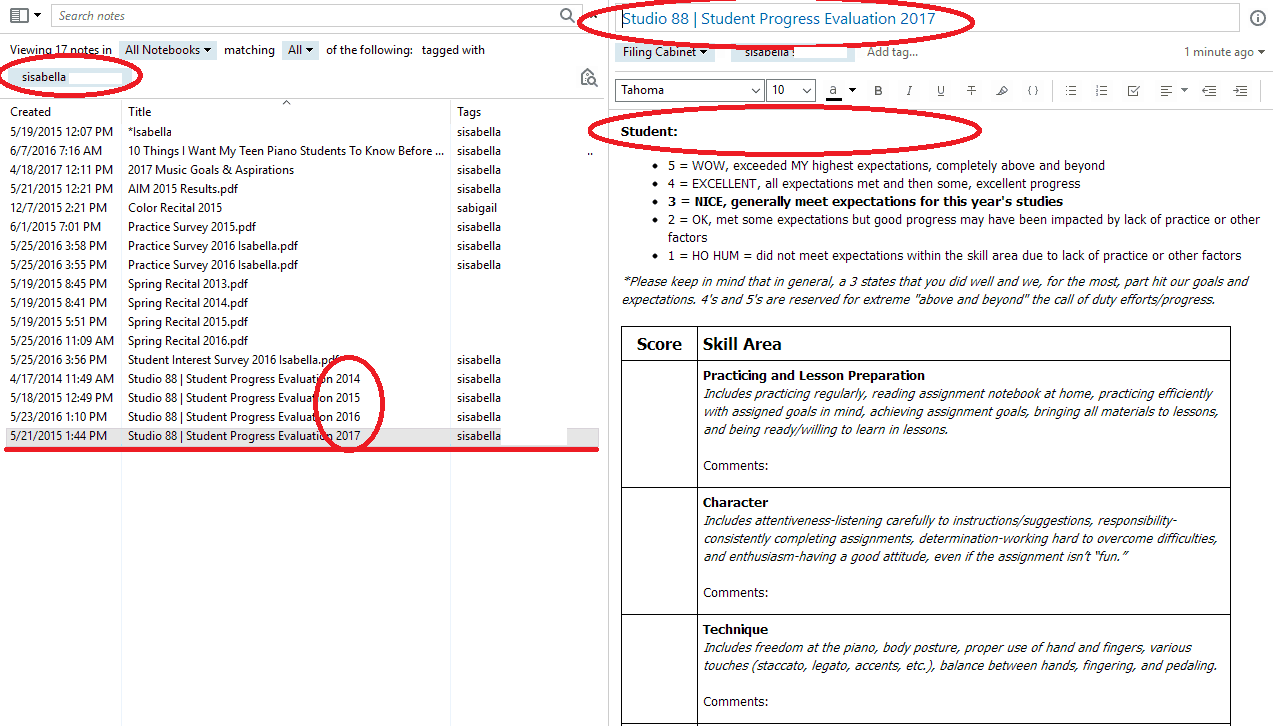The height and width of the screenshot is (726, 1273).
Task: Select the highlighter tool
Action: [1002, 91]
